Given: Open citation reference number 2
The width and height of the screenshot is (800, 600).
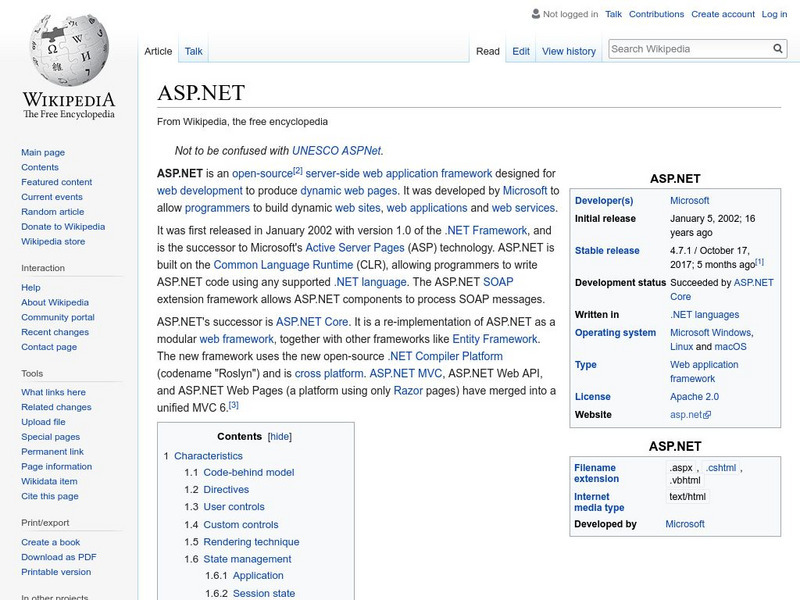Looking at the screenshot, I should click(x=298, y=170).
